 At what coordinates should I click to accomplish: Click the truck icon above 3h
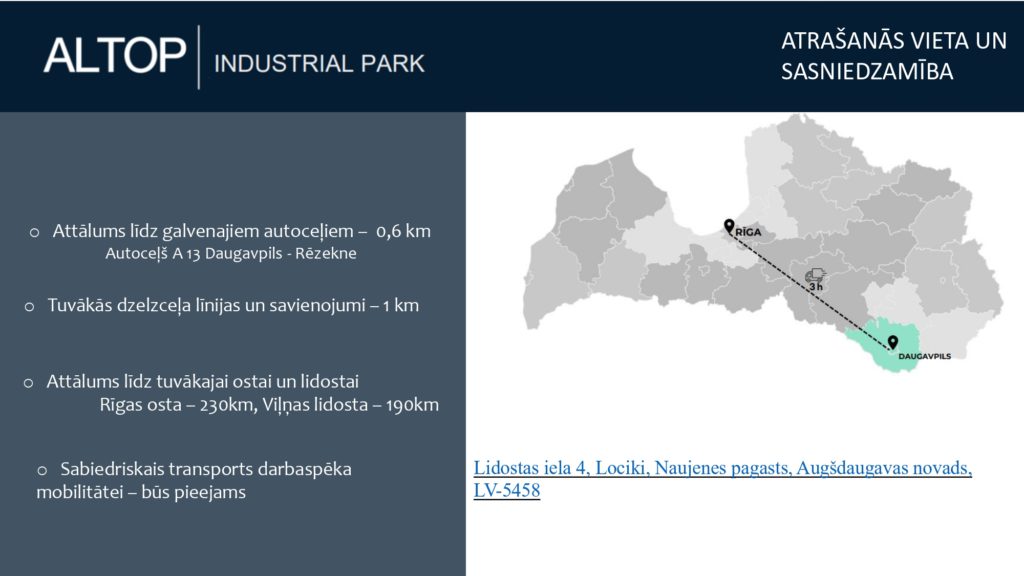tap(815, 273)
